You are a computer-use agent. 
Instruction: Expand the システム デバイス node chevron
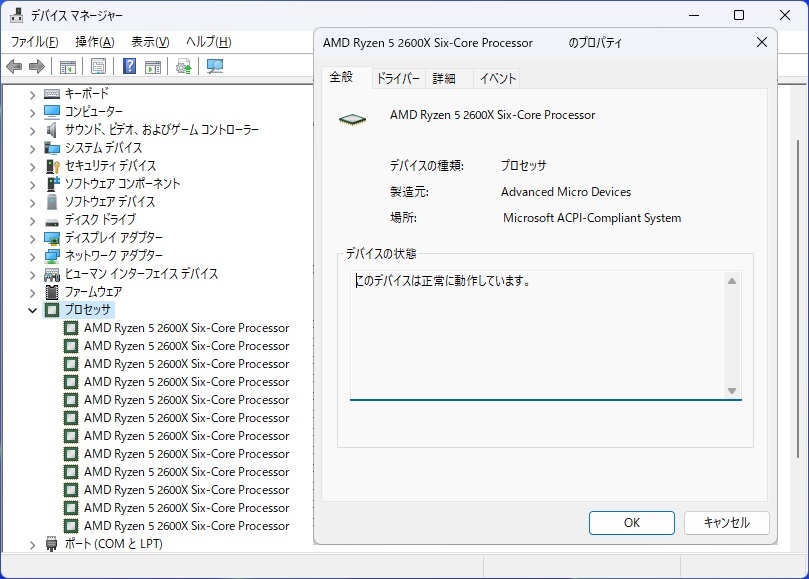33,149
